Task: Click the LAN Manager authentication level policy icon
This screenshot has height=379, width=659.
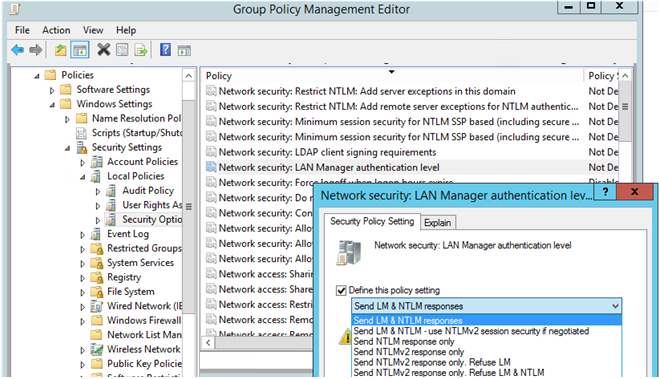Action: click(x=211, y=167)
